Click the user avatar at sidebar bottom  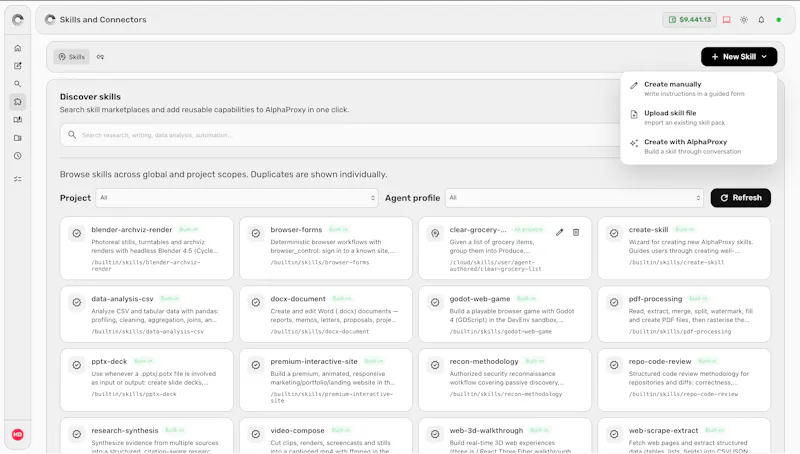18,435
